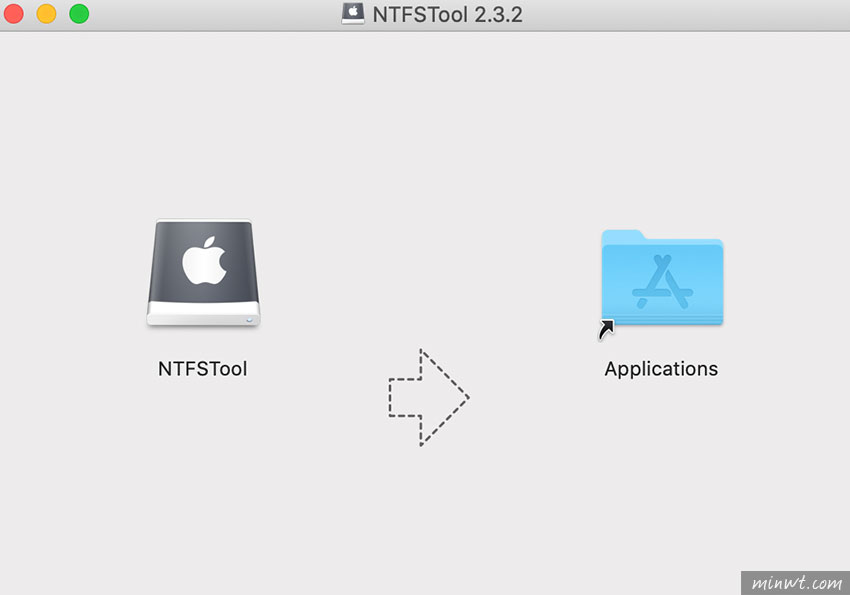Minimize the window with the yellow button
Image resolution: width=850 pixels, height=595 pixels.
click(46, 14)
